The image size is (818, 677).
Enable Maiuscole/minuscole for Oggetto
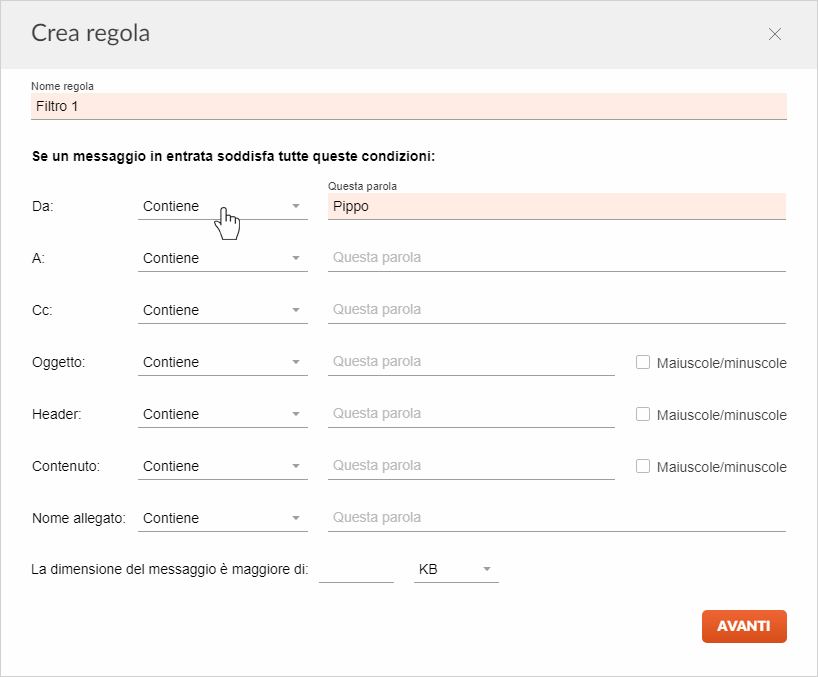click(643, 362)
